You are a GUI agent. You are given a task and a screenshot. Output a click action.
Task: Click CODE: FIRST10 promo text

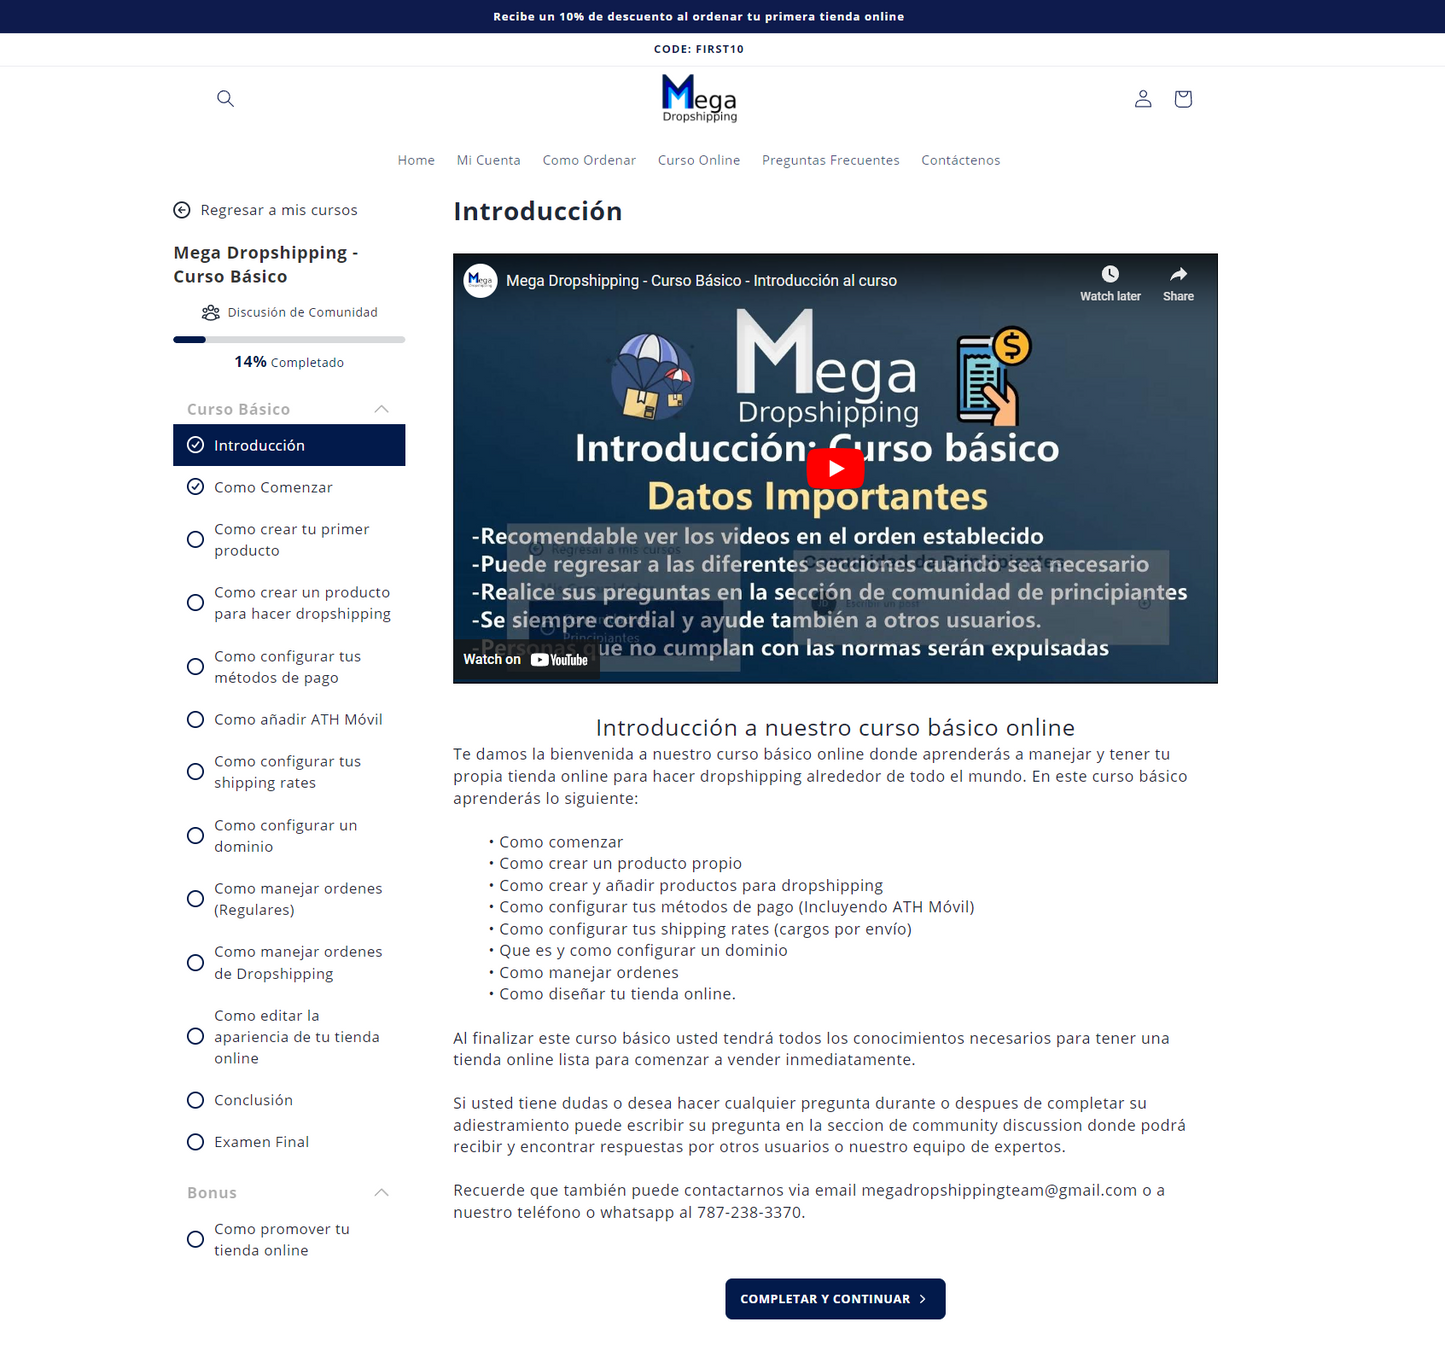point(699,49)
